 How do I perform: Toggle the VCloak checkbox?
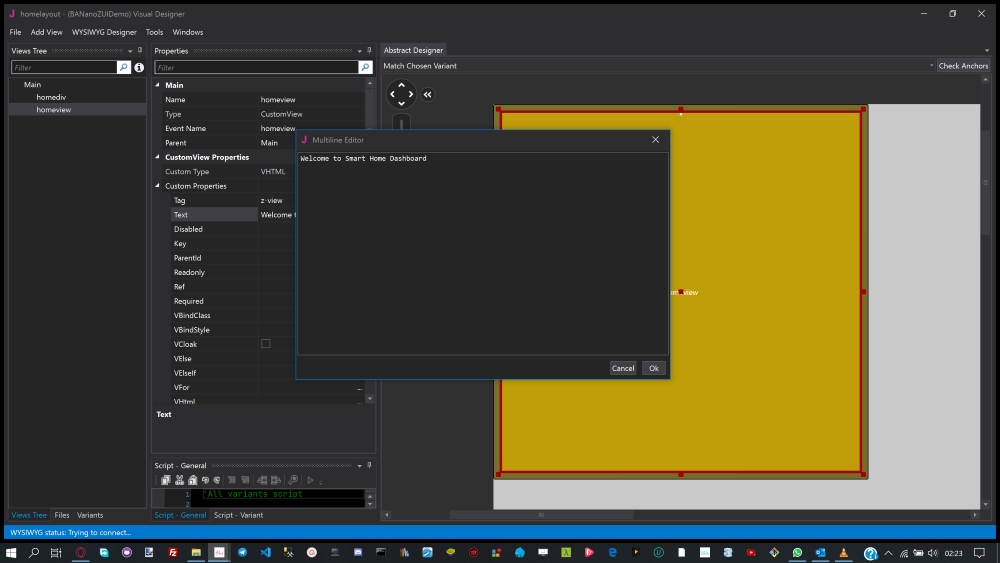coord(266,344)
